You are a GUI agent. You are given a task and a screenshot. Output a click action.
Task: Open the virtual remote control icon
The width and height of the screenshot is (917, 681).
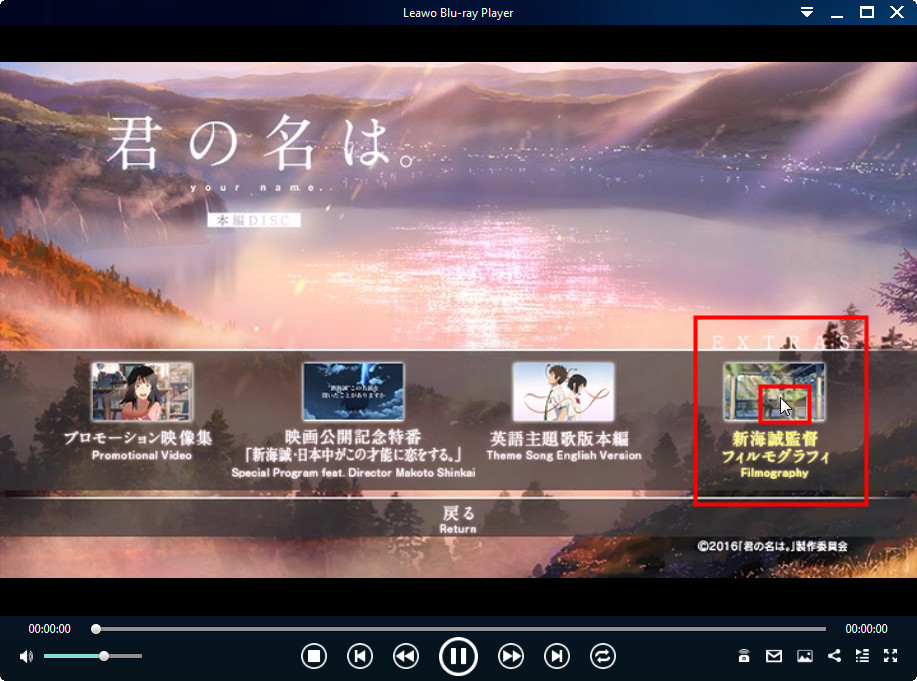pos(744,656)
